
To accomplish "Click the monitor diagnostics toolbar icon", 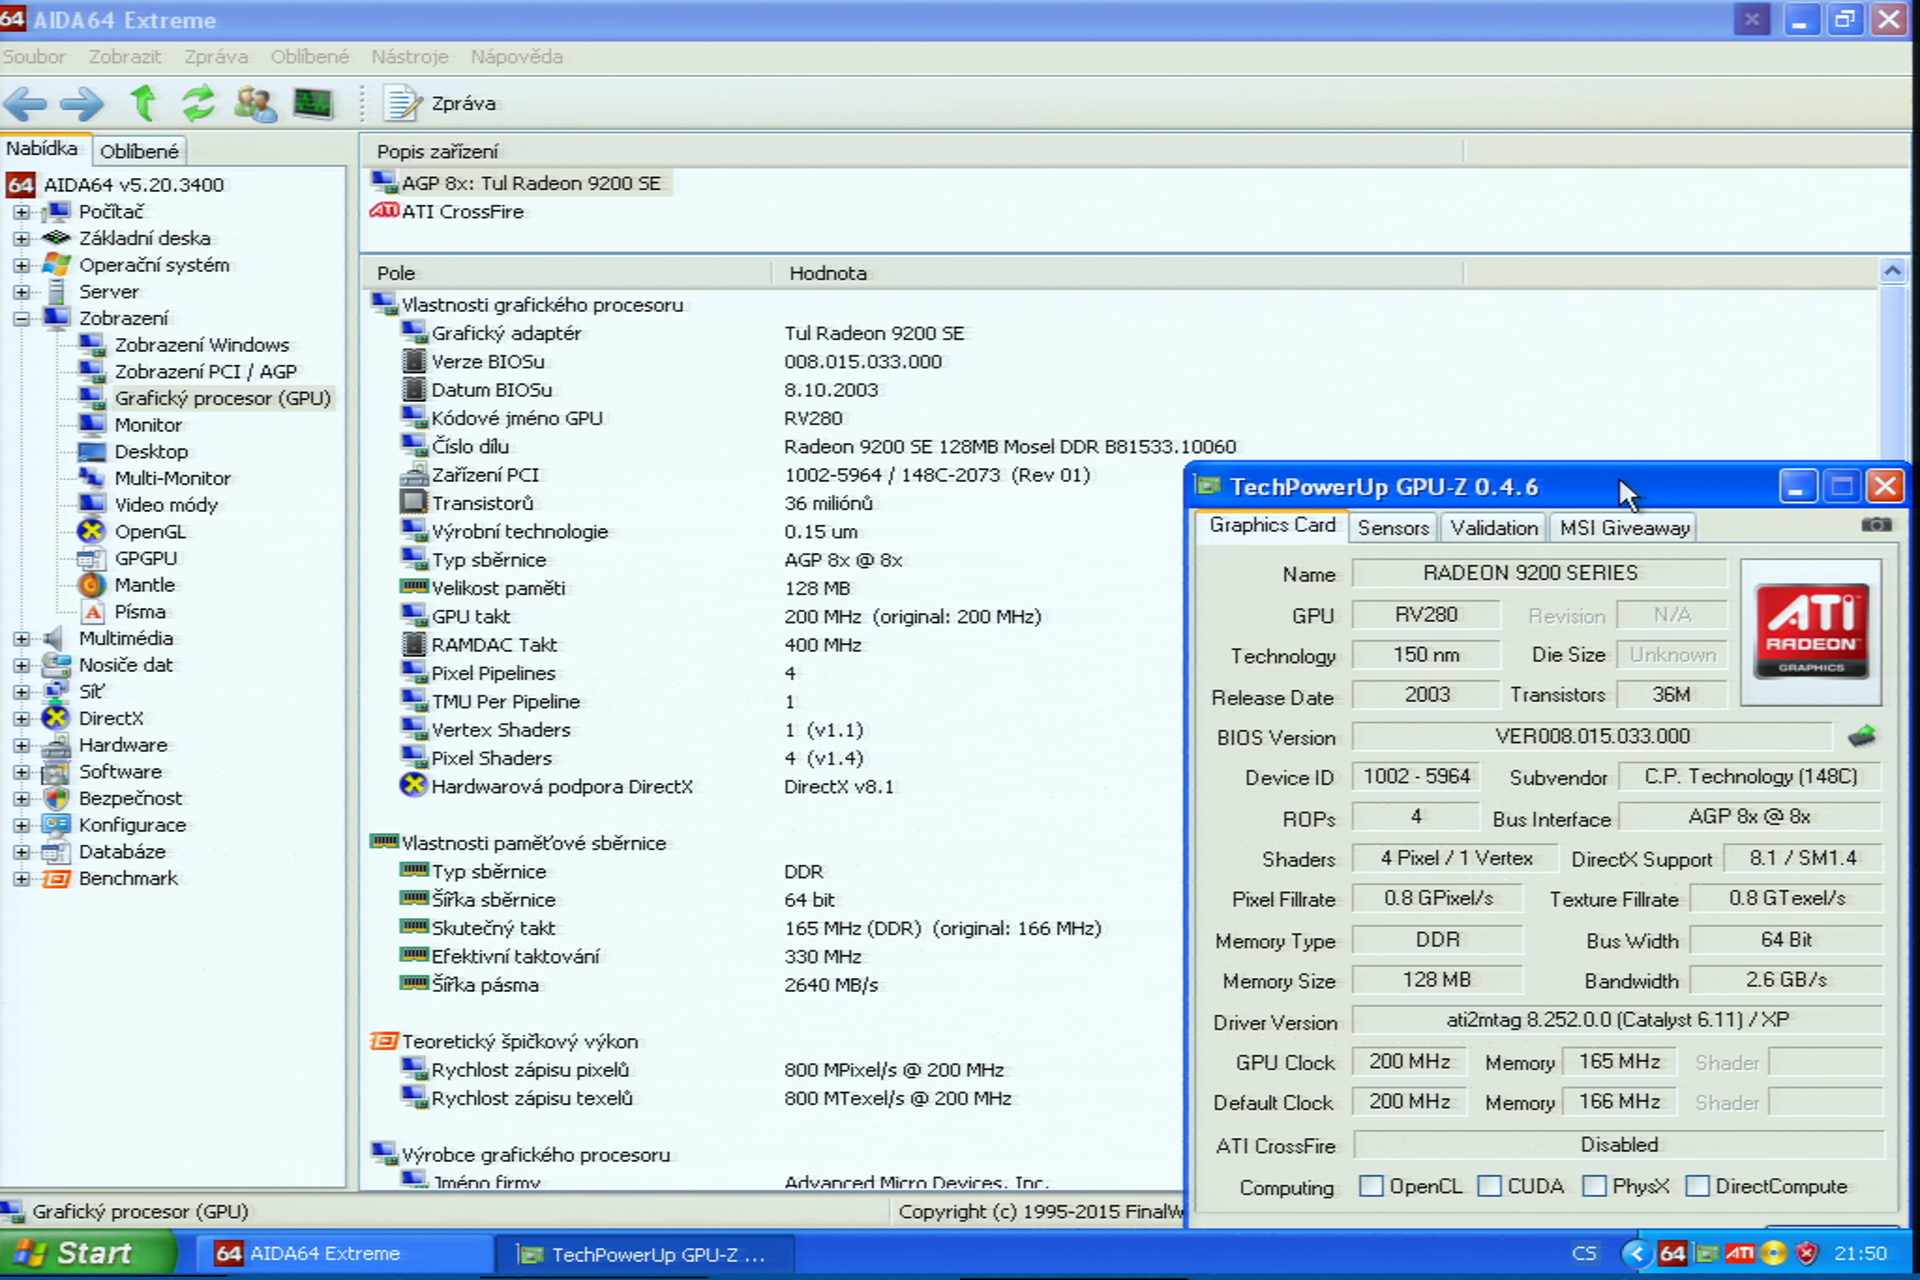I will pos(313,103).
